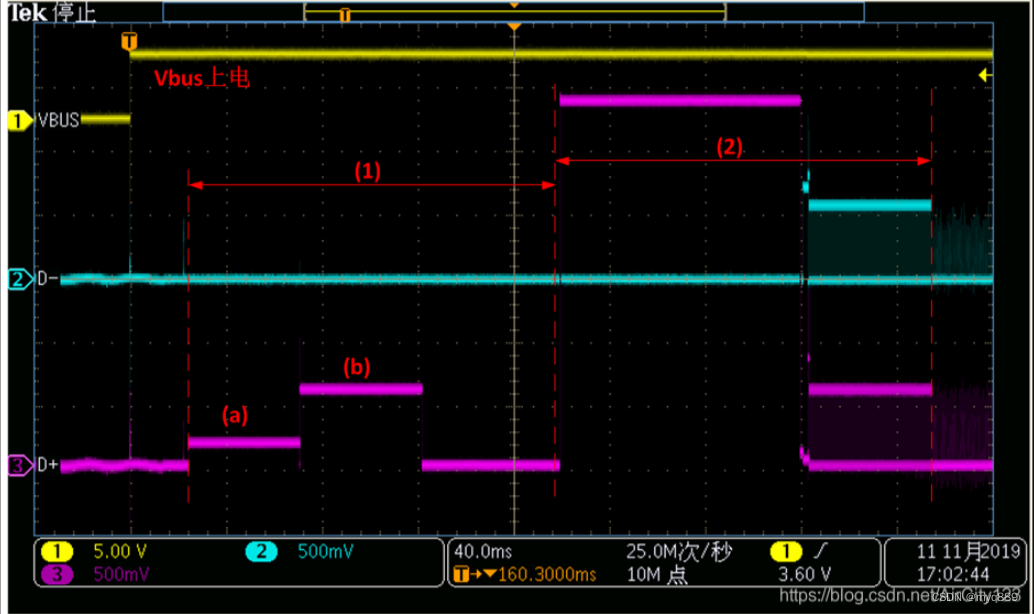Screen dimensions: 1034x614
Task: Click the rising-edge slope icon in trigger readout
Action: point(820,550)
